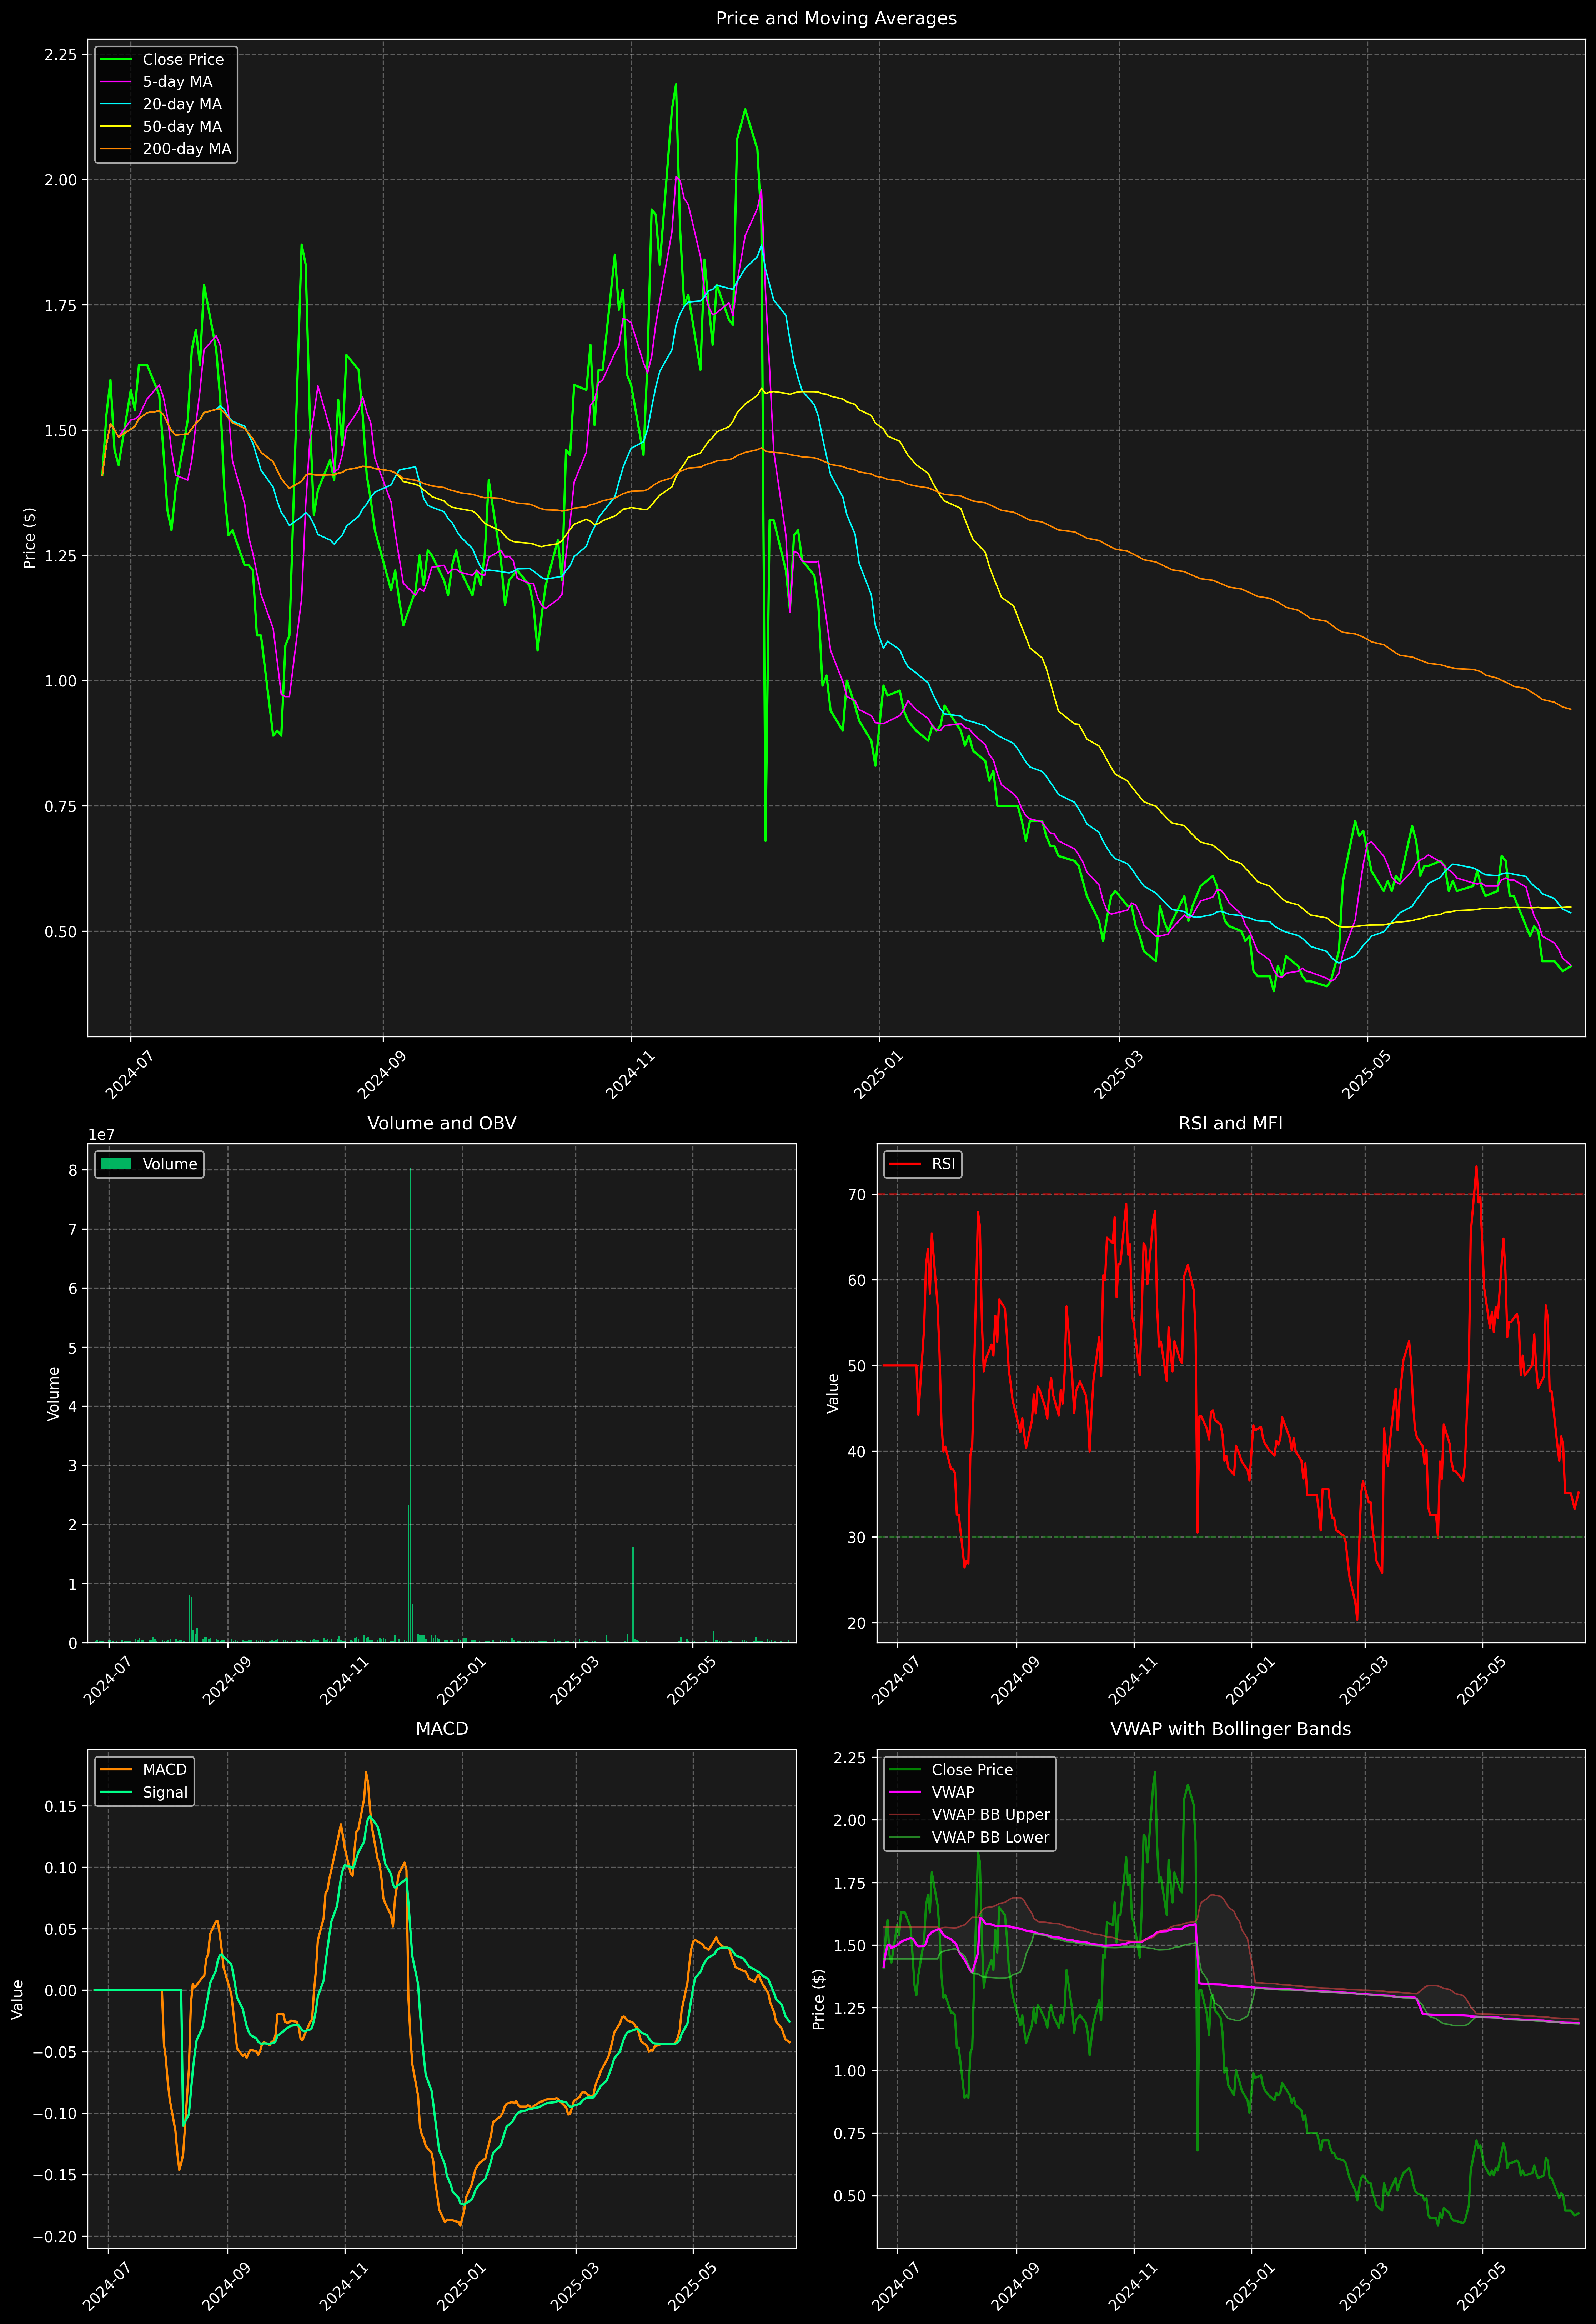Click the 'Volume' text in volume chart legend

pos(170,1164)
